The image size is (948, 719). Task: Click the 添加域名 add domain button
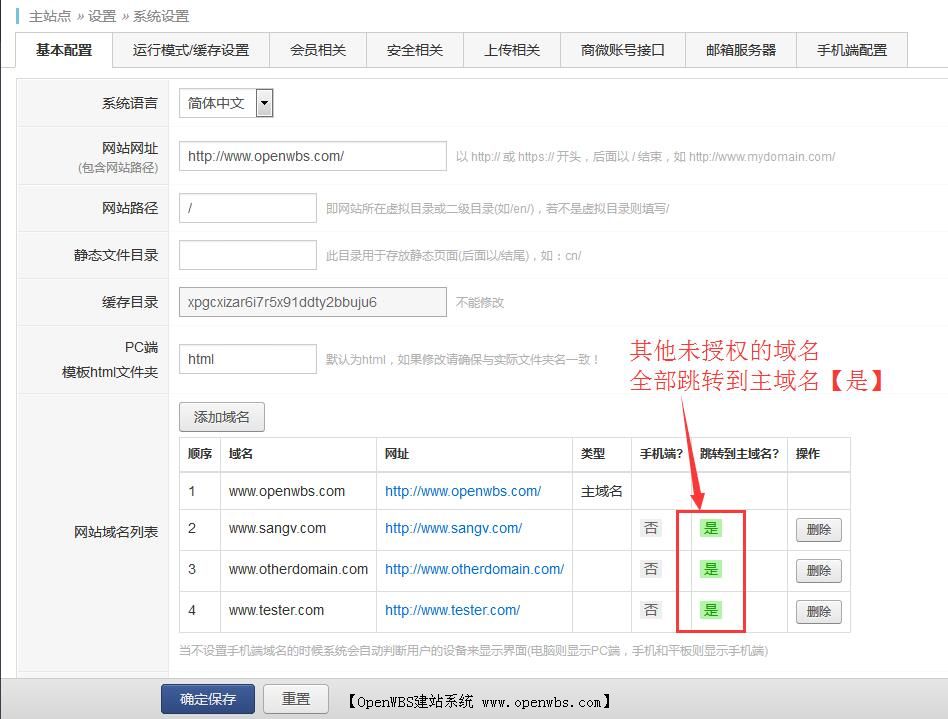(x=223, y=418)
